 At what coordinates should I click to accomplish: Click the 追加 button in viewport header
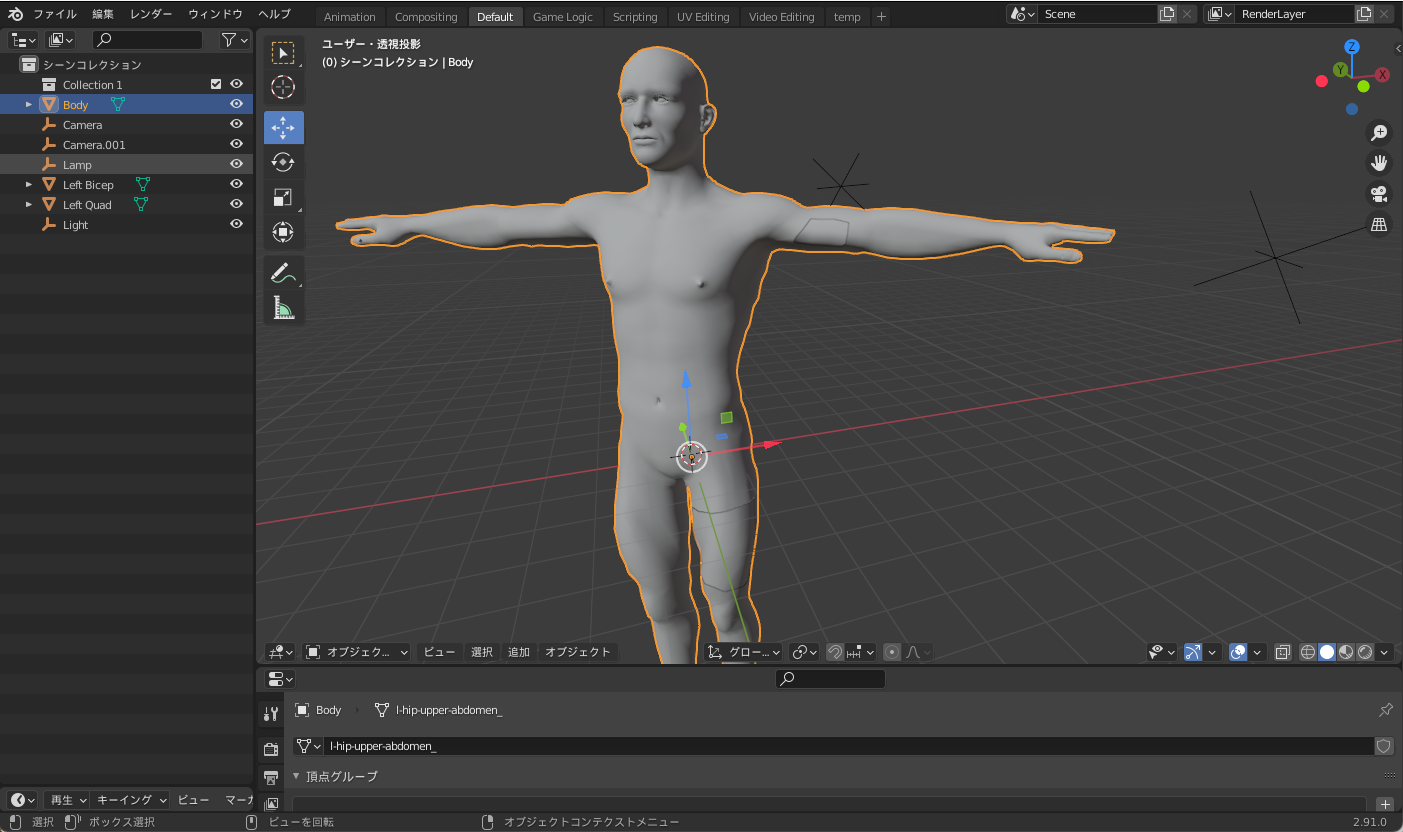coord(519,652)
